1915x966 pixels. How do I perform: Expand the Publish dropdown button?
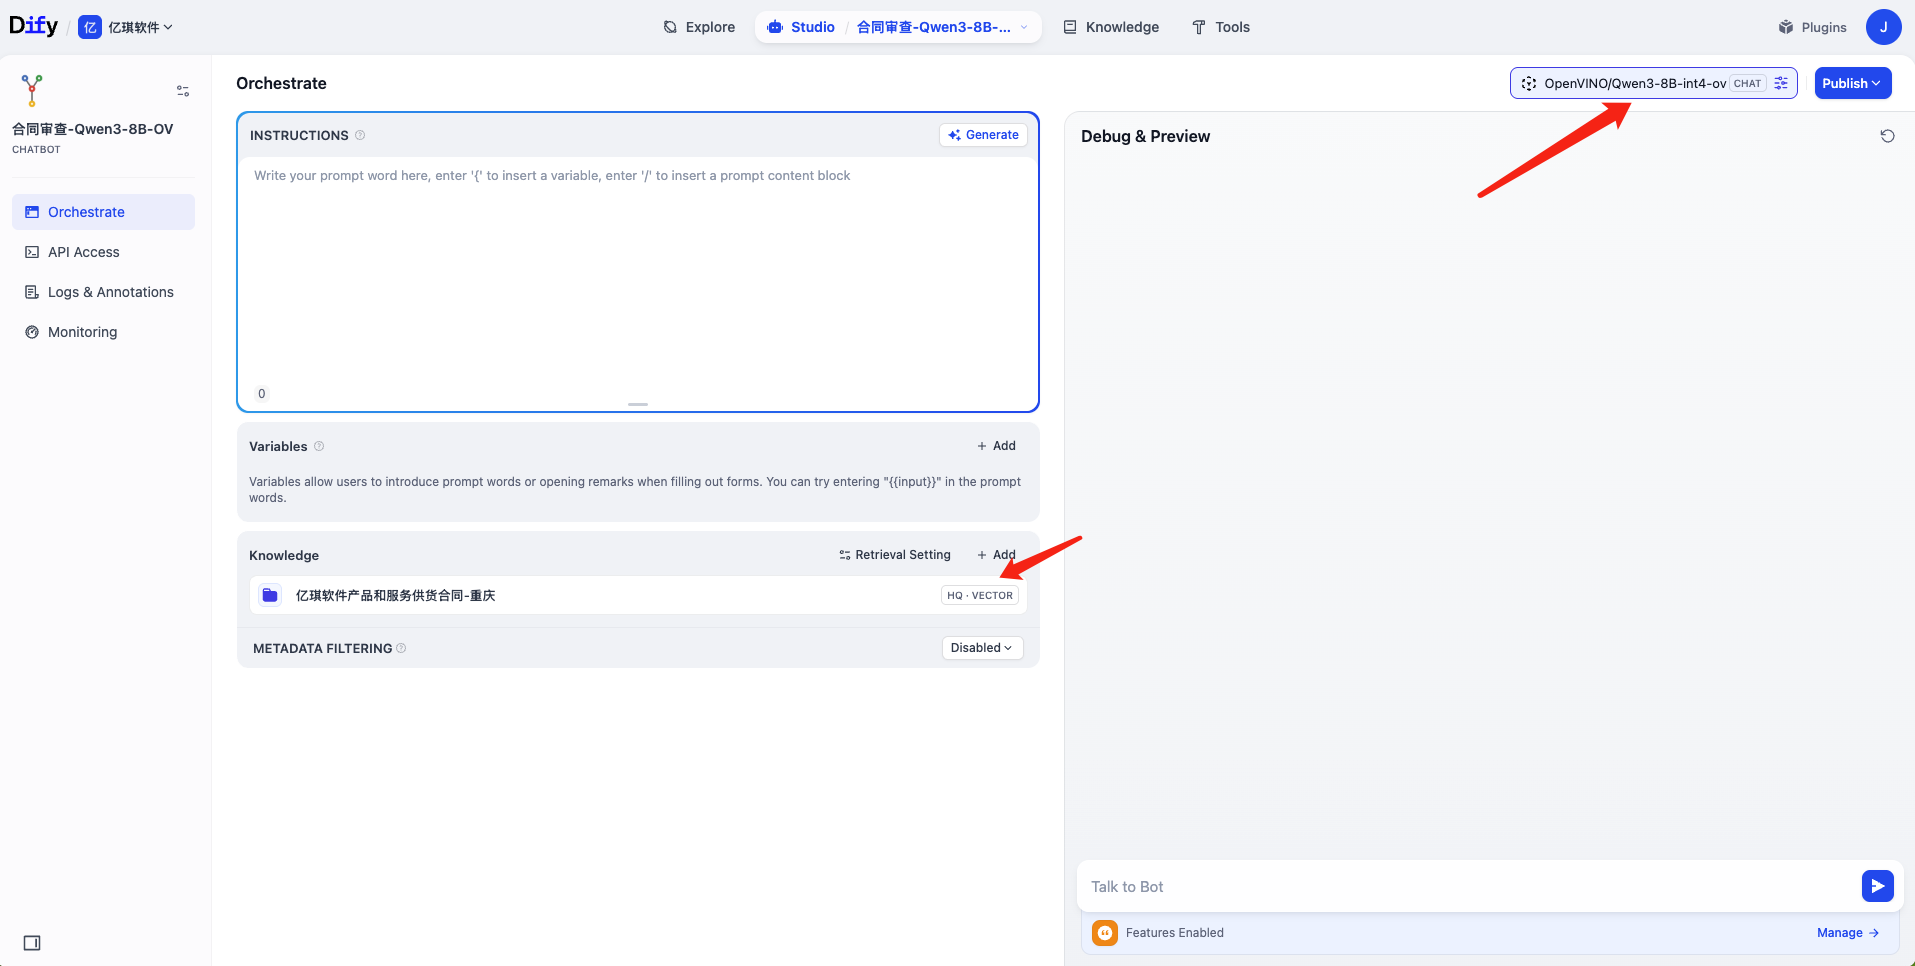1852,84
